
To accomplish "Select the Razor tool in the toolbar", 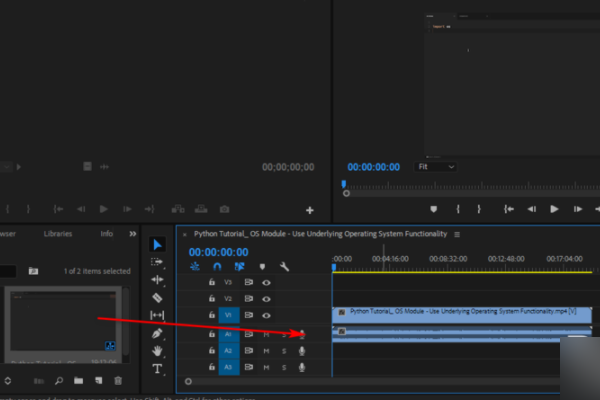I will click(157, 297).
